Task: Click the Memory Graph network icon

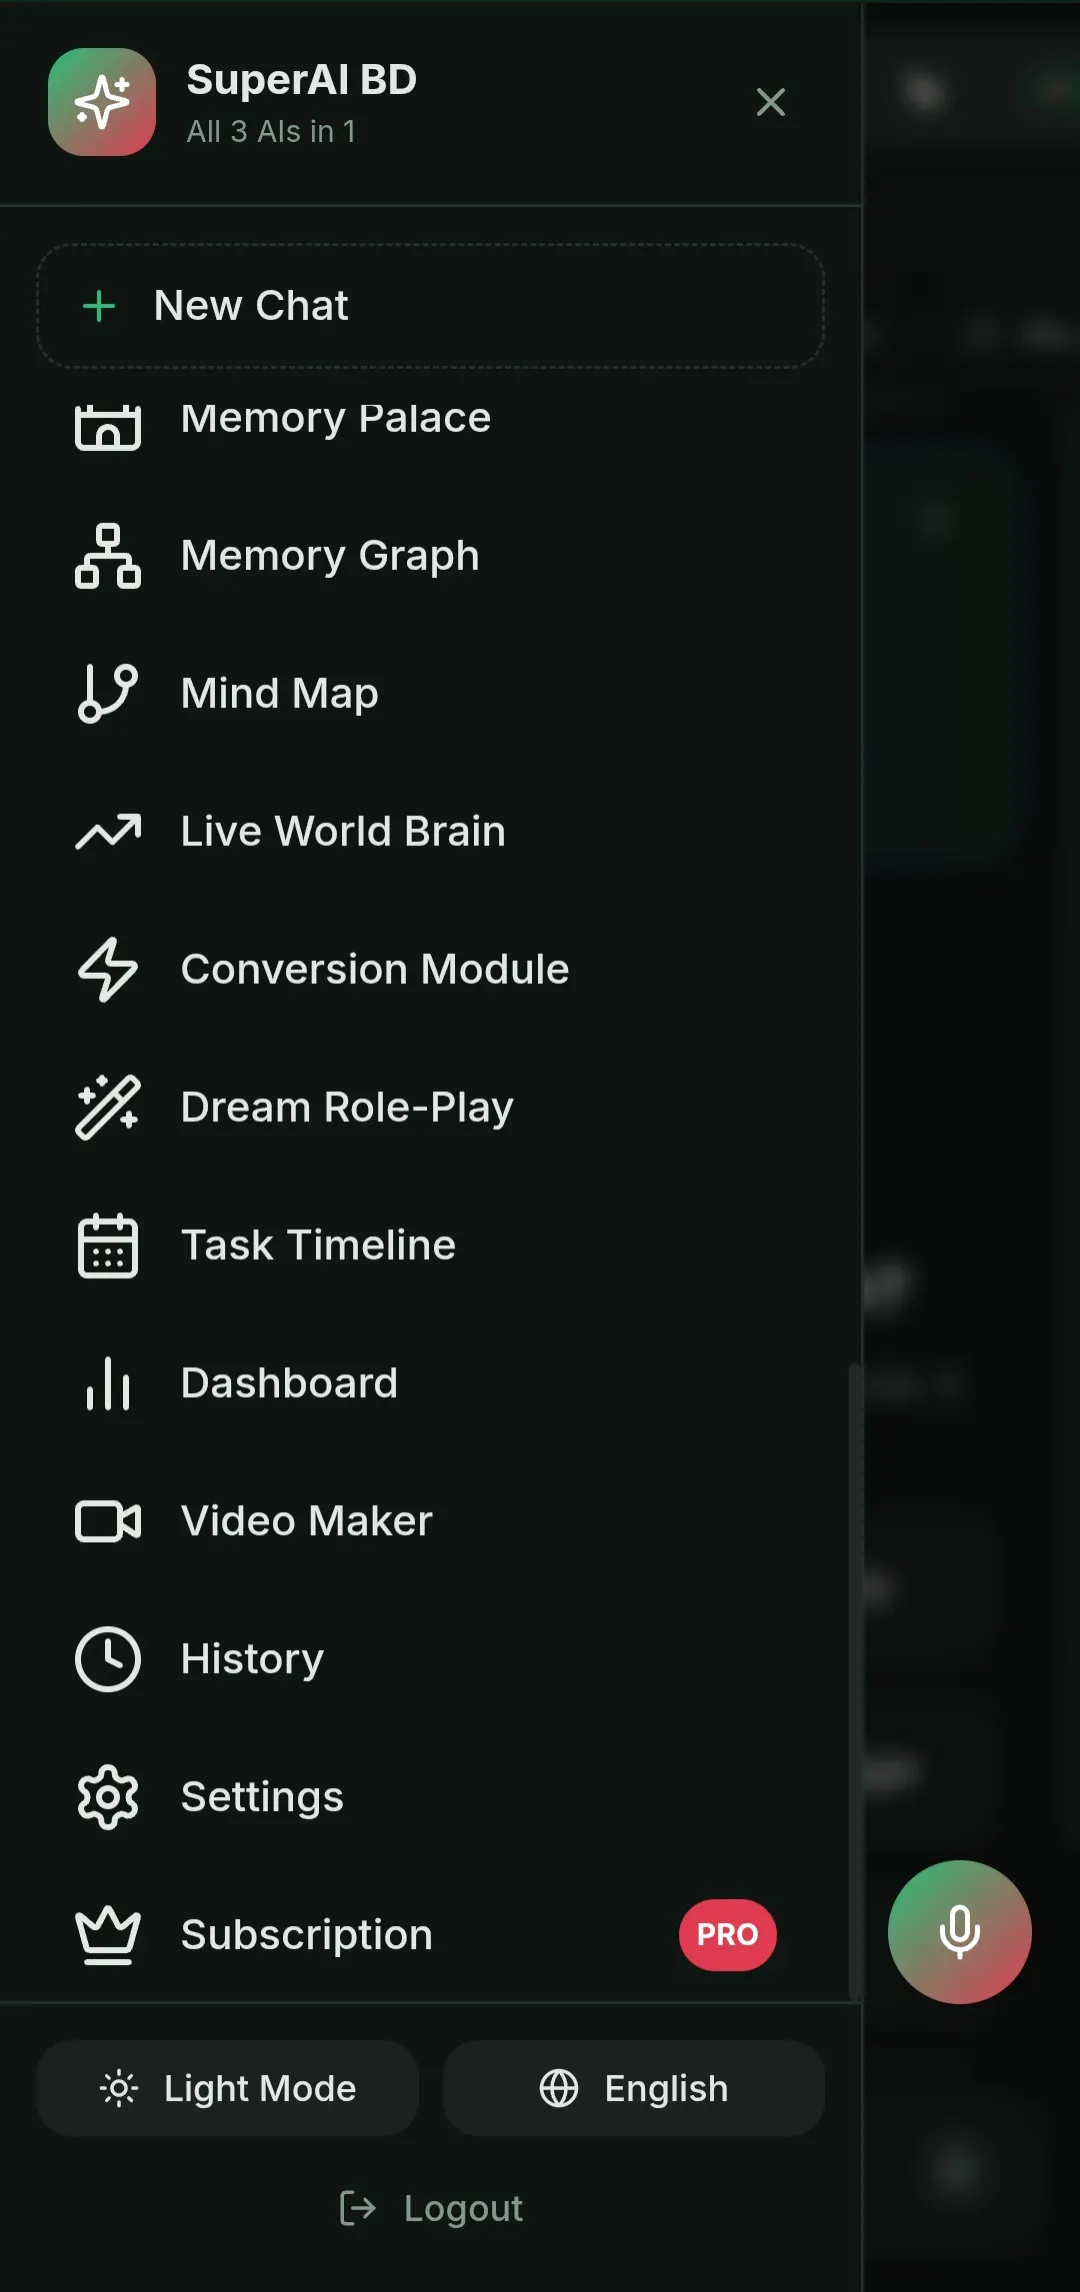Action: click(108, 556)
